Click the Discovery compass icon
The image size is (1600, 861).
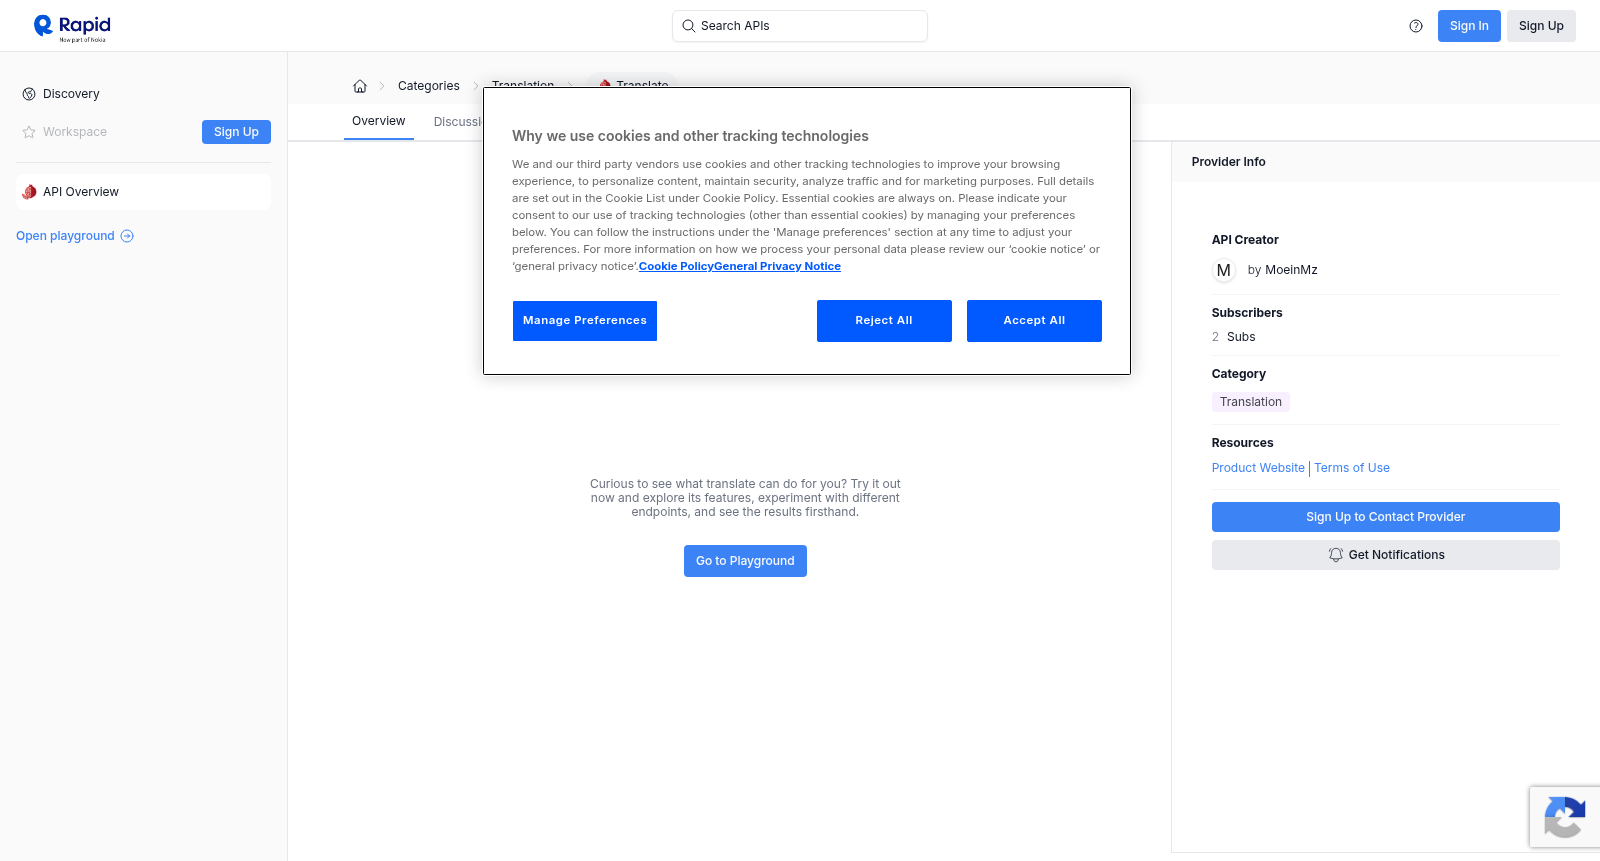coord(29,94)
